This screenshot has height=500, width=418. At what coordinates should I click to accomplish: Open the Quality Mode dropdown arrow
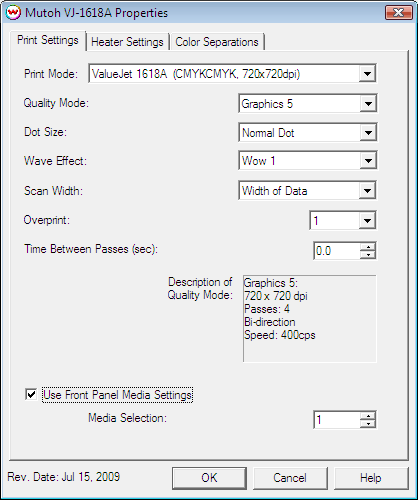coord(368,104)
